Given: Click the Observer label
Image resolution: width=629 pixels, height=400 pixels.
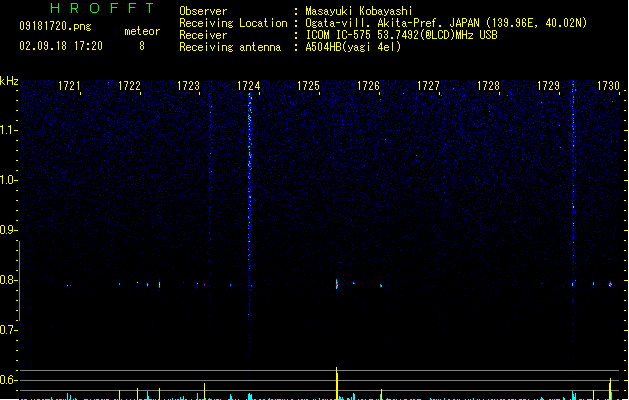Looking at the screenshot, I should tap(203, 11).
